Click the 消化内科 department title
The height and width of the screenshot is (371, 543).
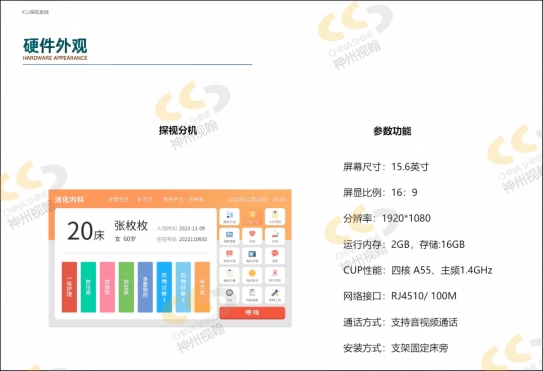click(x=69, y=200)
